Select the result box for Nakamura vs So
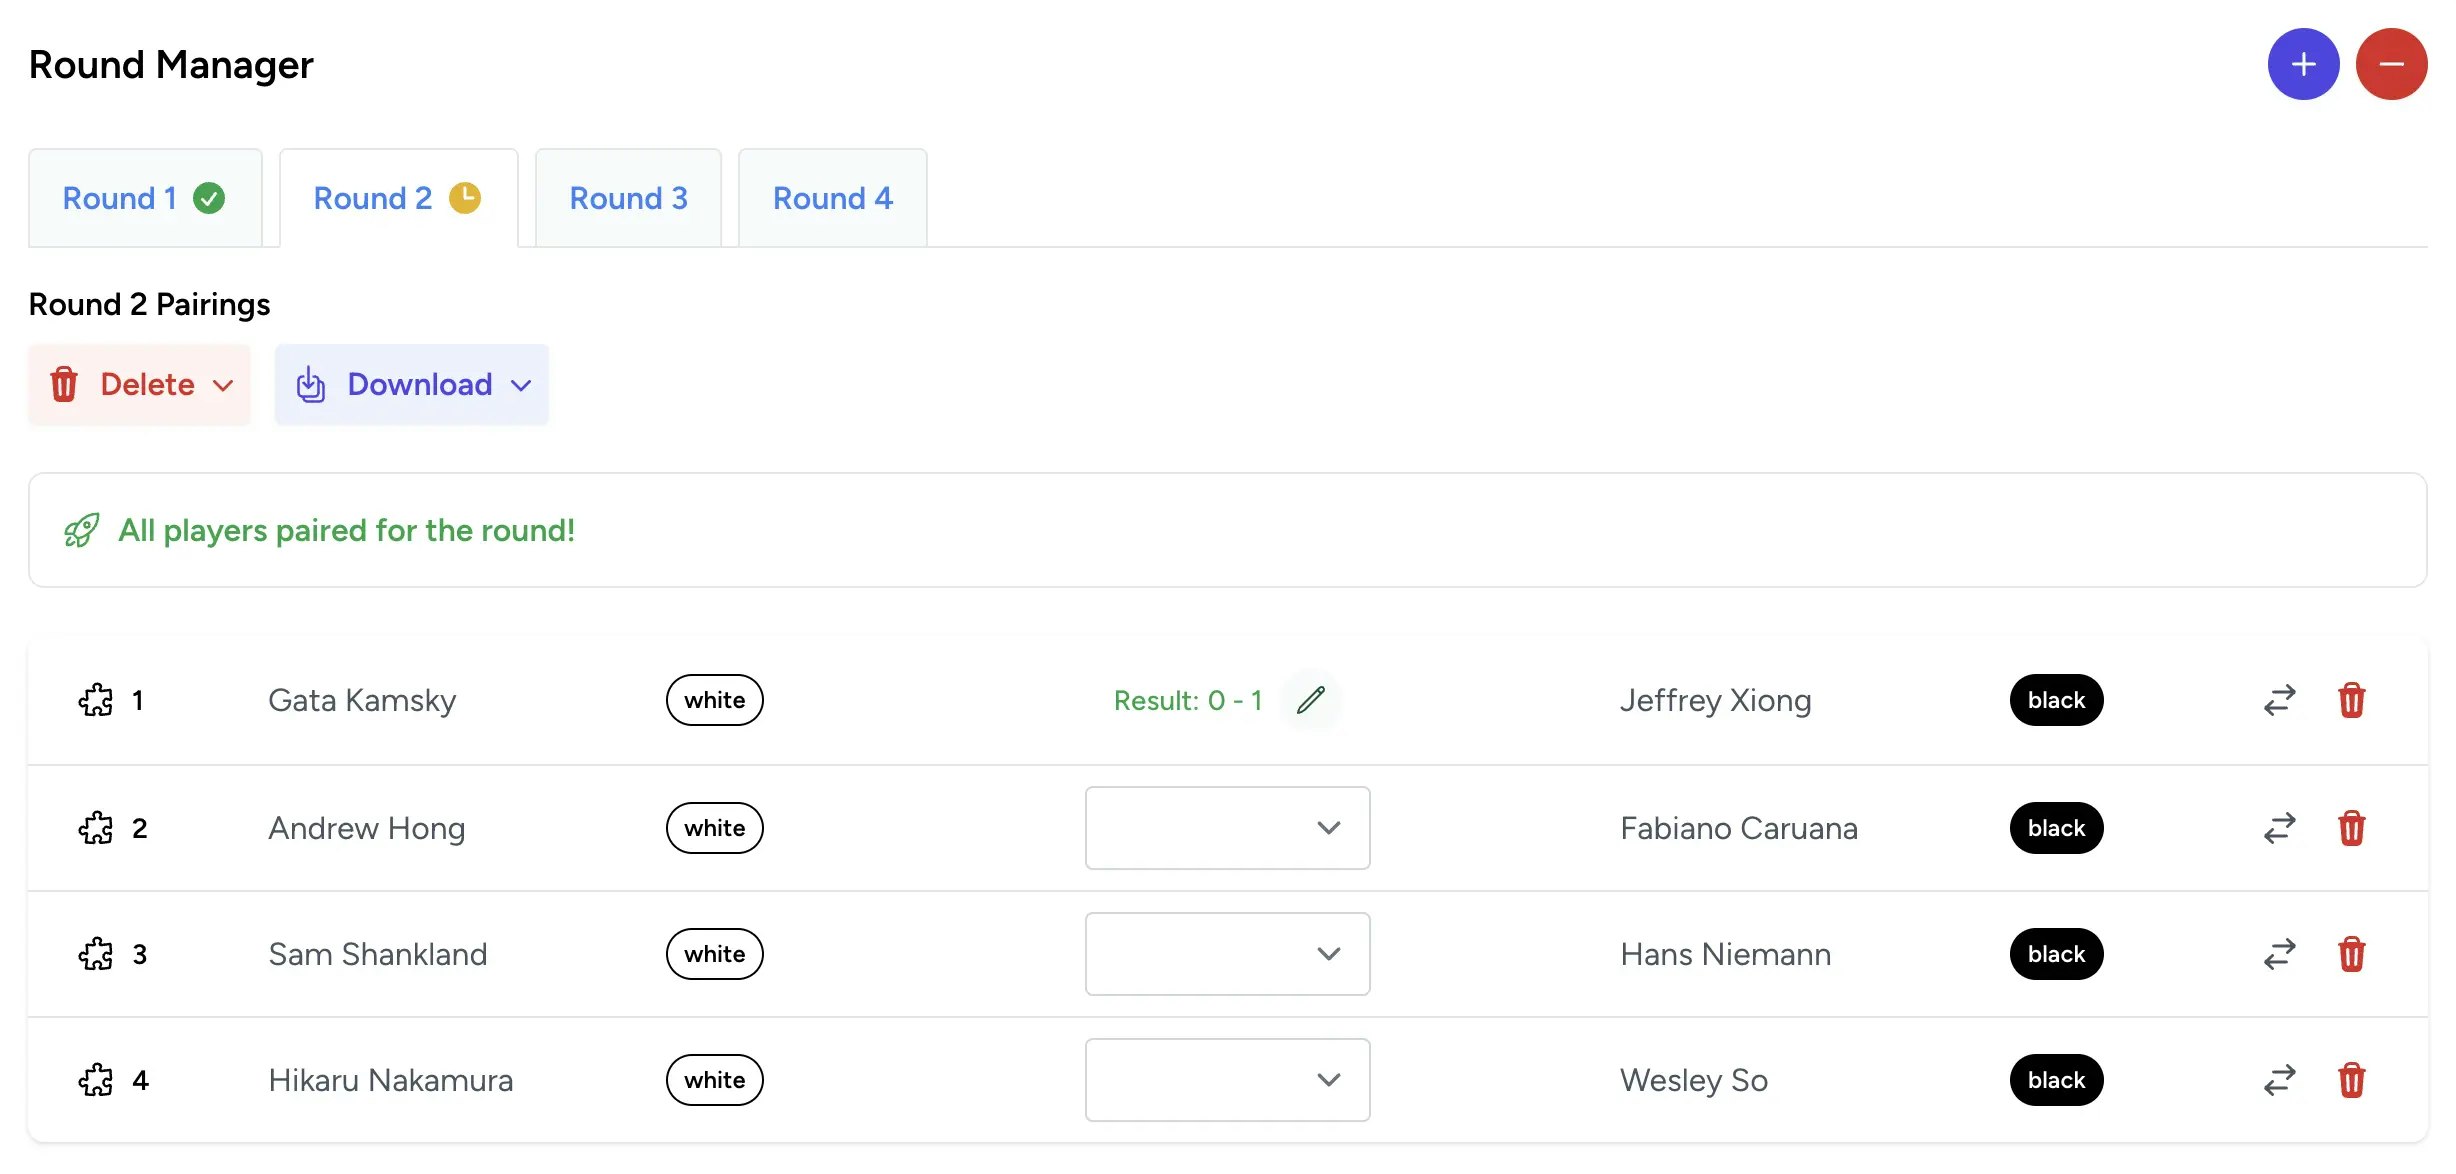Screen dimensions: 2456x1174 click(1227, 1080)
